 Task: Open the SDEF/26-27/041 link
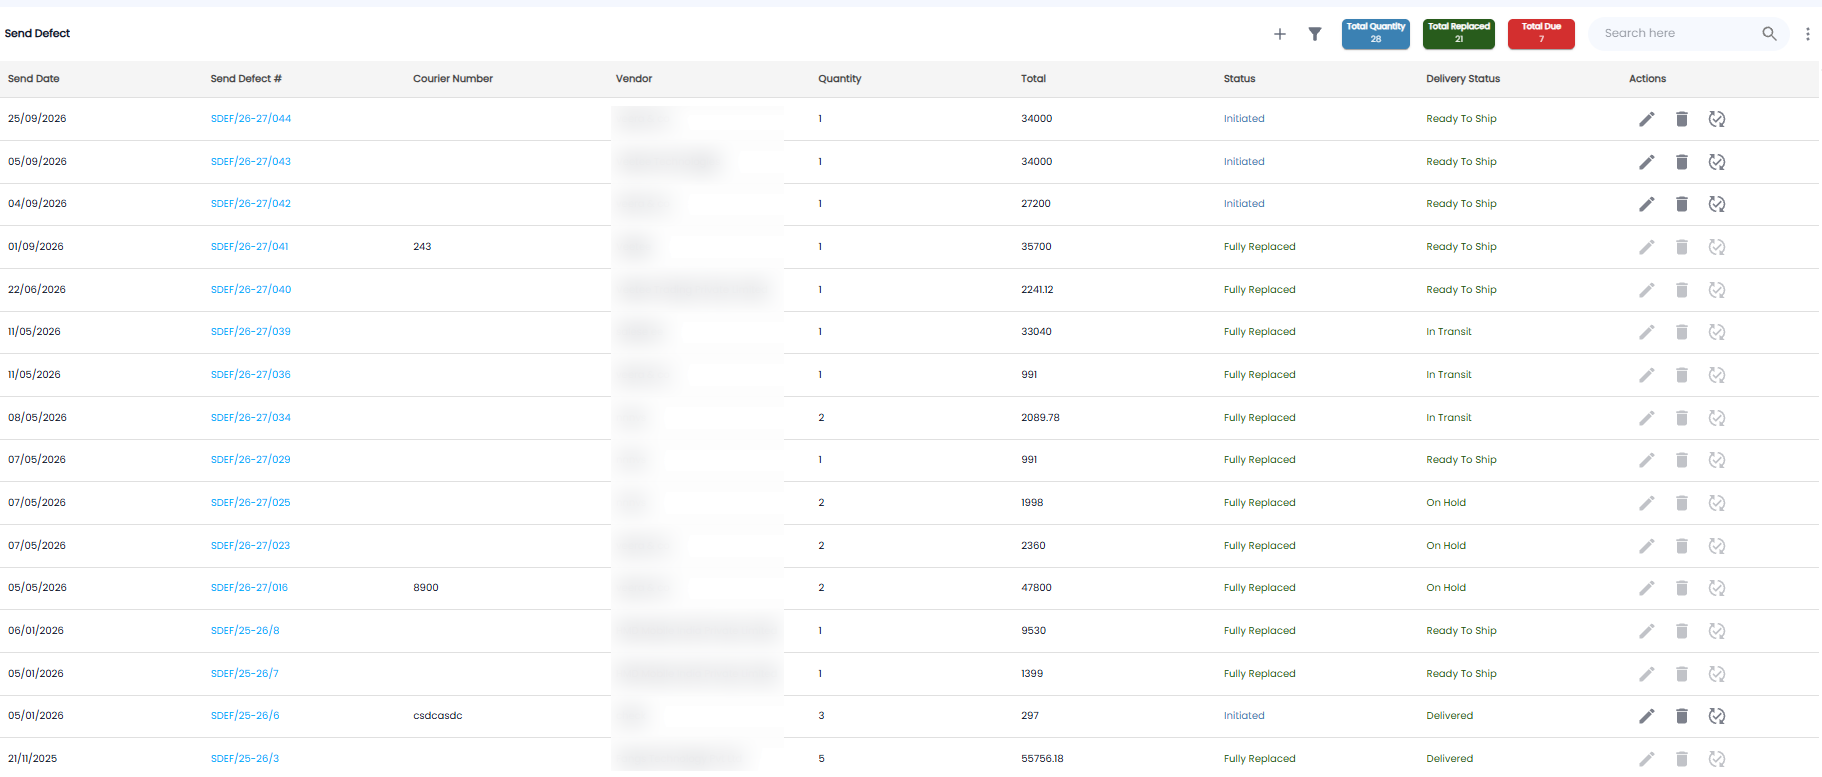coord(250,247)
